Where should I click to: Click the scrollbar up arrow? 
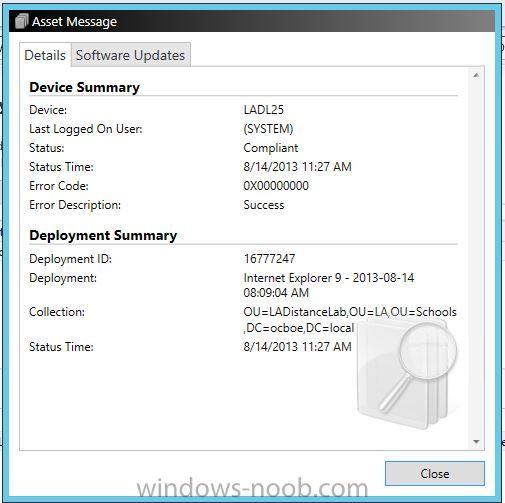pos(476,75)
